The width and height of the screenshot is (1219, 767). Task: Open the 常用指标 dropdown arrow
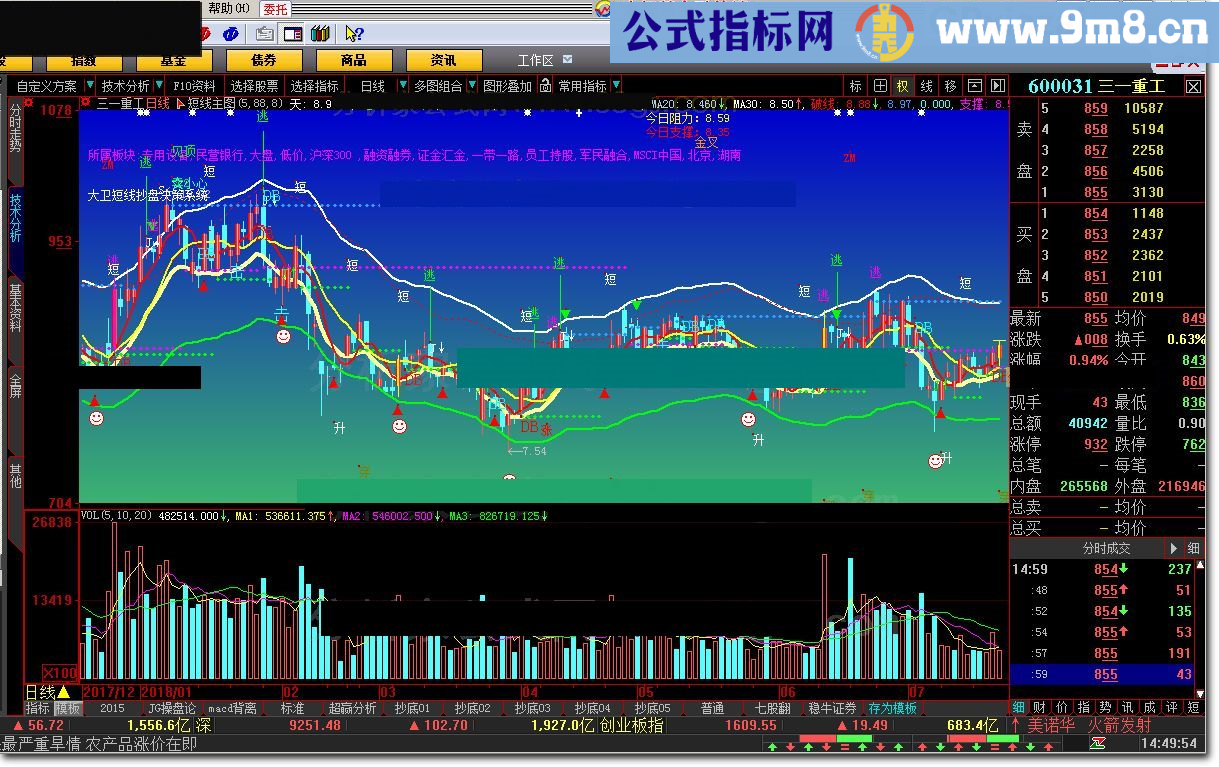[615, 85]
